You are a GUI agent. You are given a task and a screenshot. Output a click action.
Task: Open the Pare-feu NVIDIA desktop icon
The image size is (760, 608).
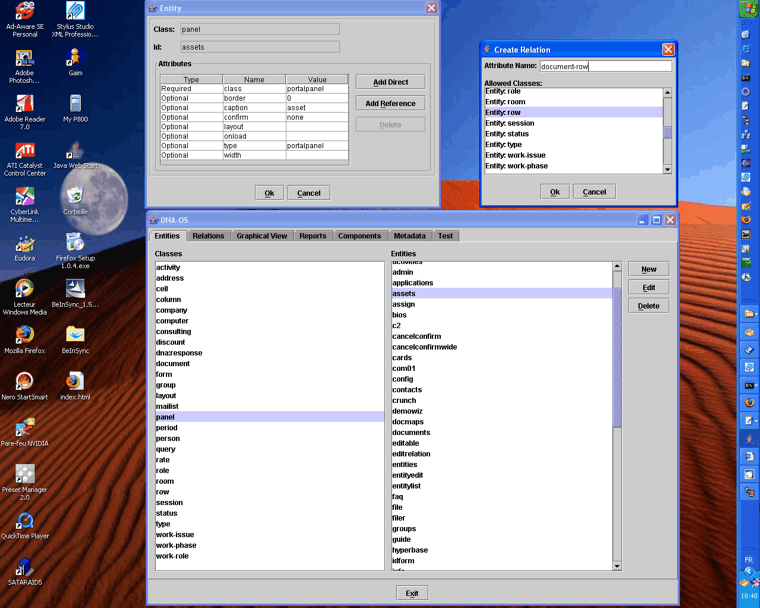25,432
